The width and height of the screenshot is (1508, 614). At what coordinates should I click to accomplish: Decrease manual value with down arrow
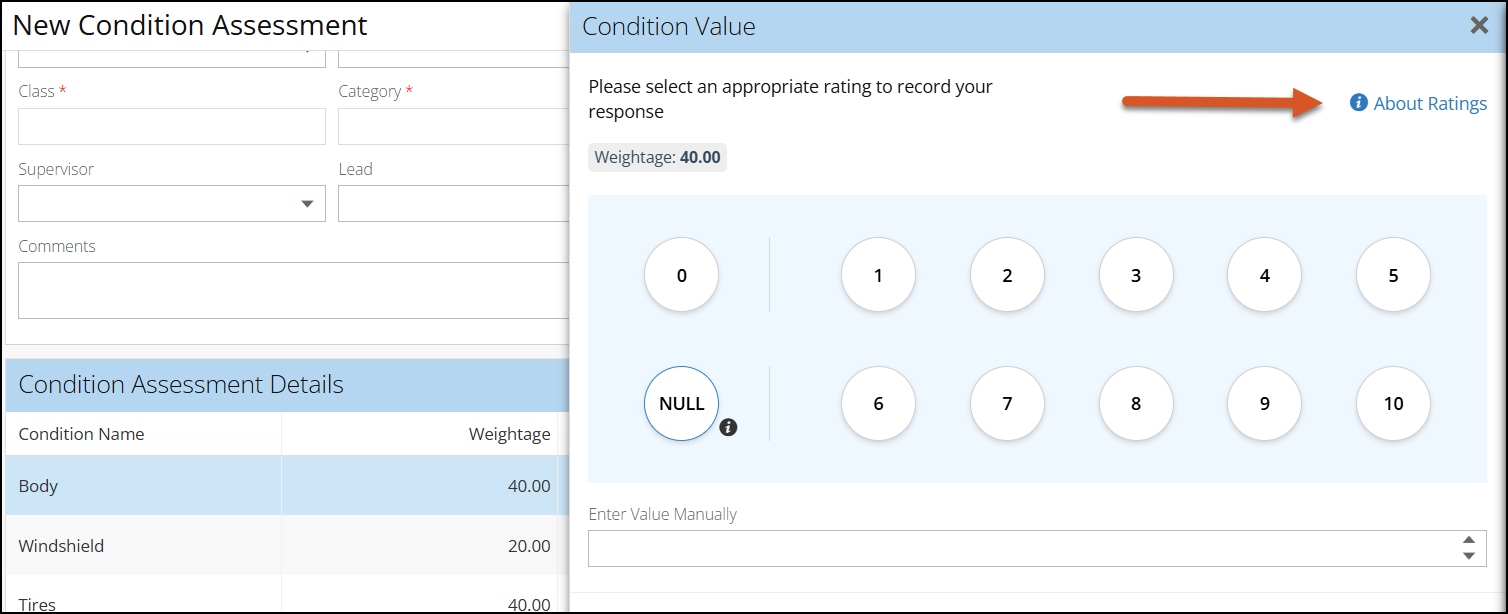coord(1468,556)
